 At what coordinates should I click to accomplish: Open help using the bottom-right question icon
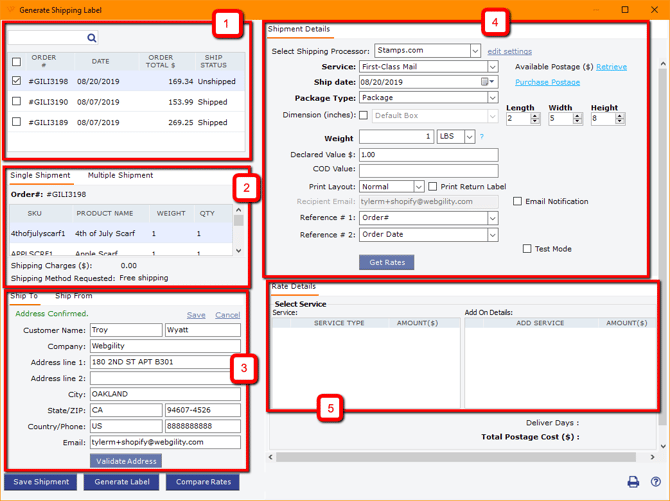[655, 482]
